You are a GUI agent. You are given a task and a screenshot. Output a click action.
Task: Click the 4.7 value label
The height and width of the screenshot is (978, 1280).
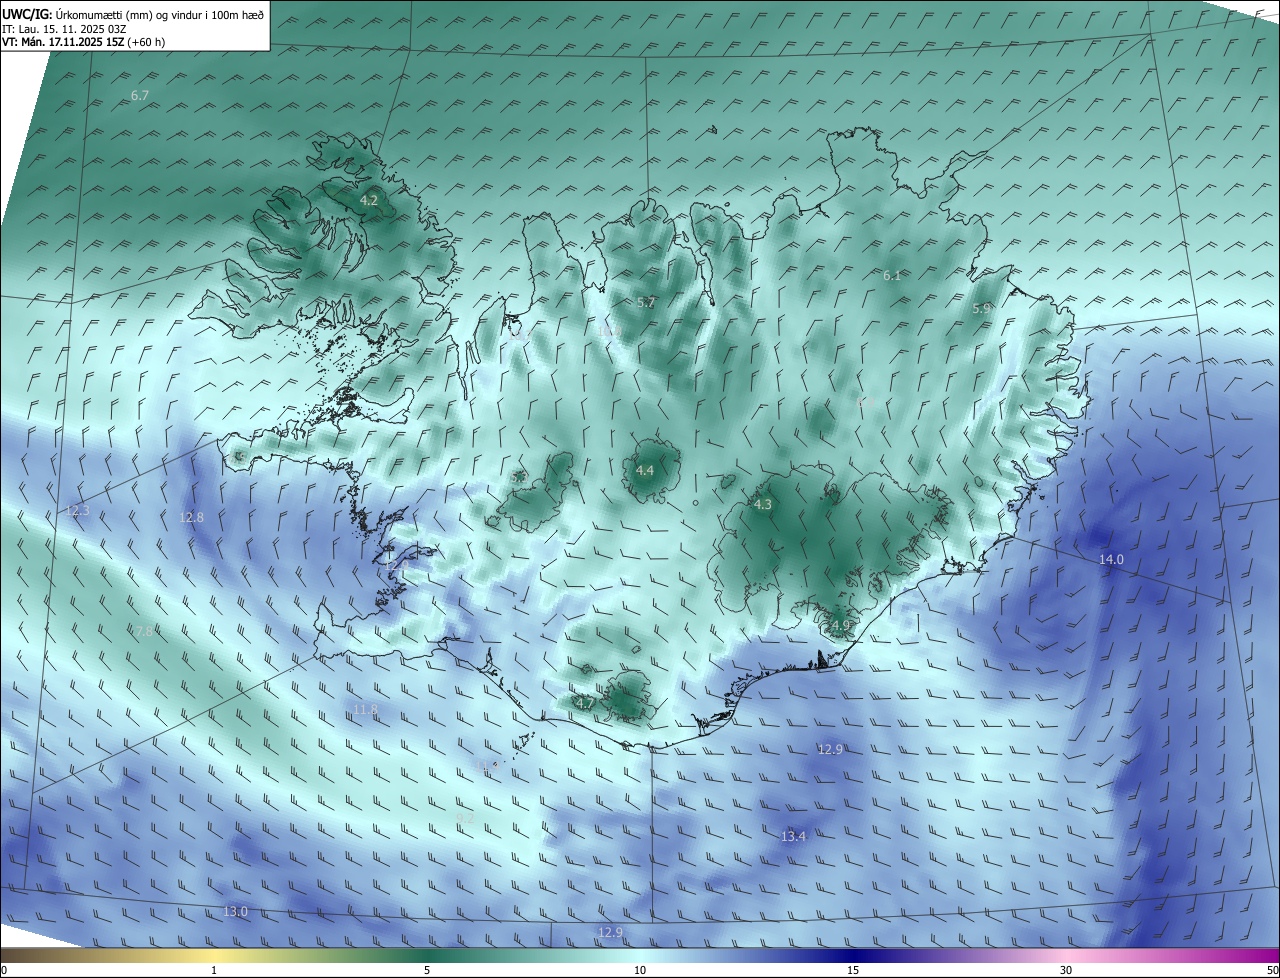point(585,703)
